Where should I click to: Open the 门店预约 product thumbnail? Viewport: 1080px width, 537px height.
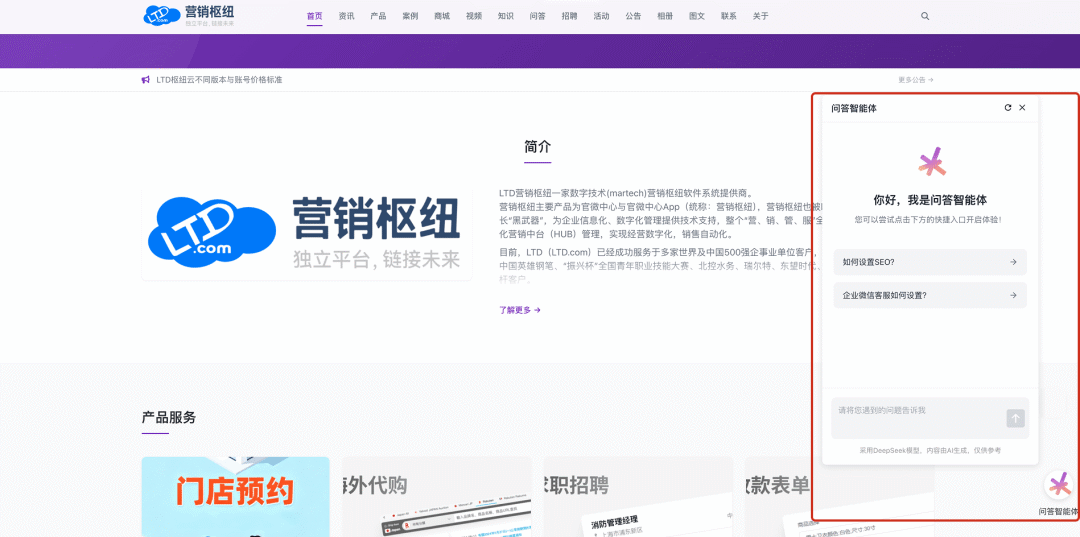click(235, 496)
